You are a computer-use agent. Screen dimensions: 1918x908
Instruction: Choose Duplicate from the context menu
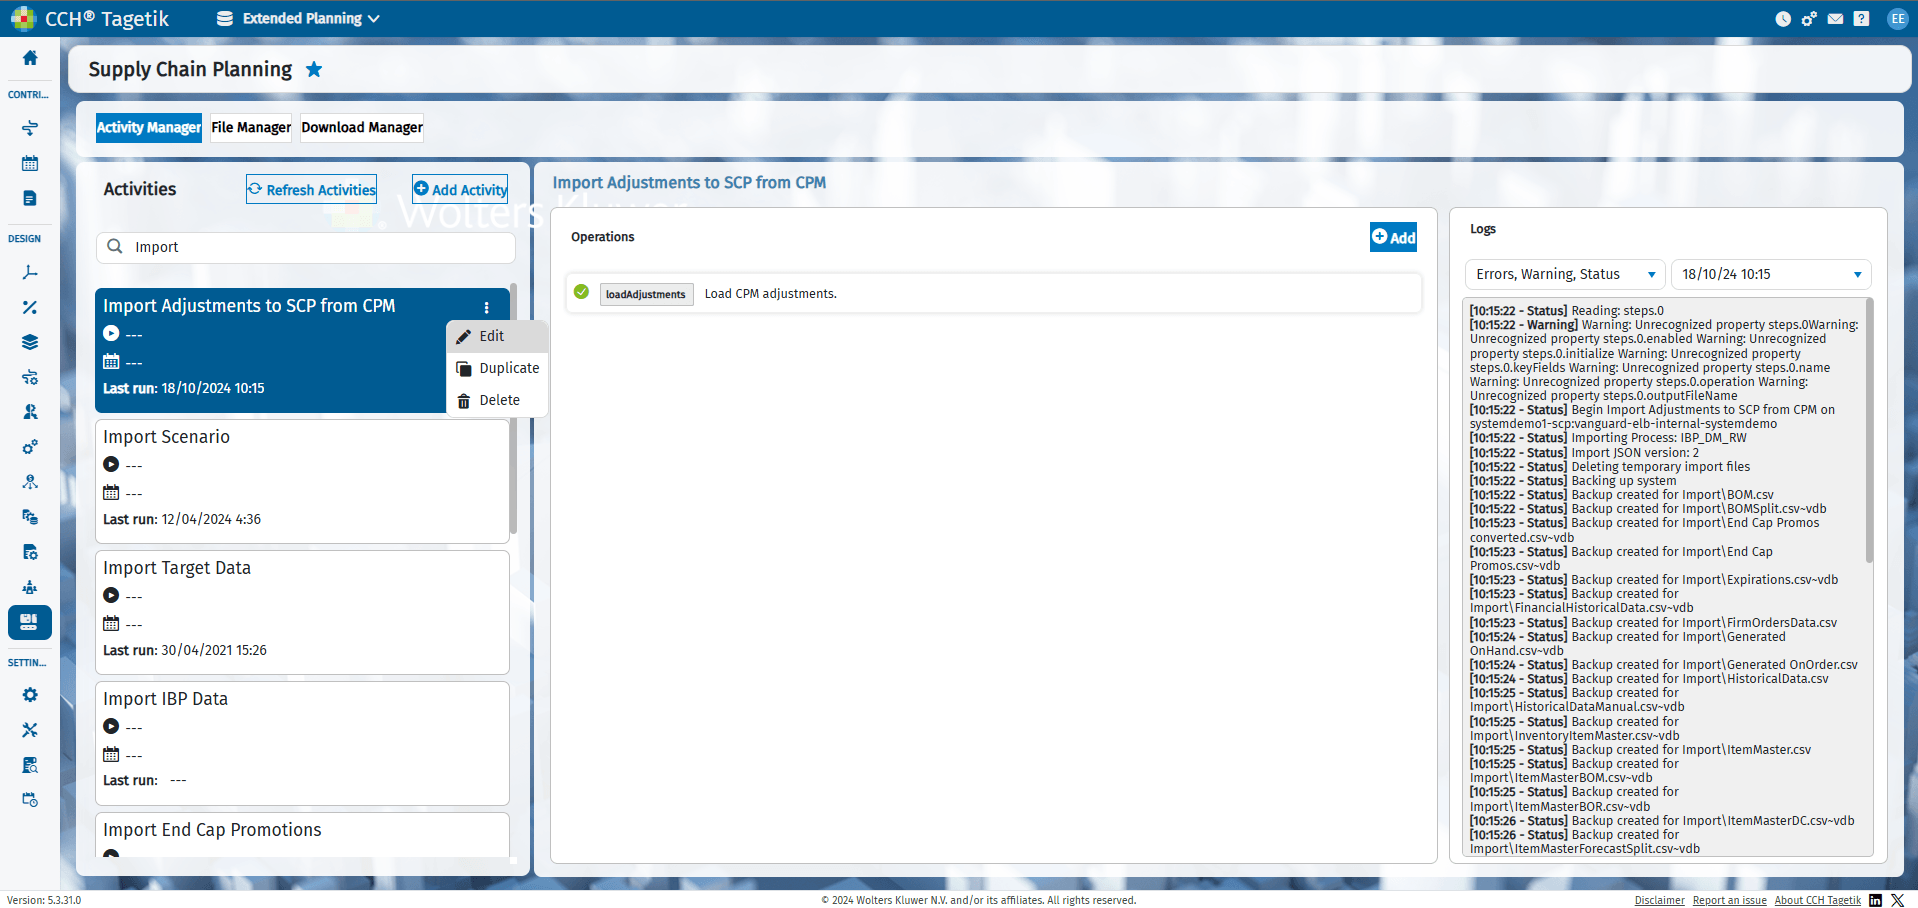(497, 368)
